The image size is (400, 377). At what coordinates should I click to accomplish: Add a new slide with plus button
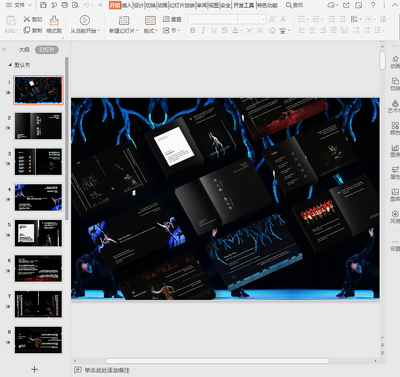[34, 369]
